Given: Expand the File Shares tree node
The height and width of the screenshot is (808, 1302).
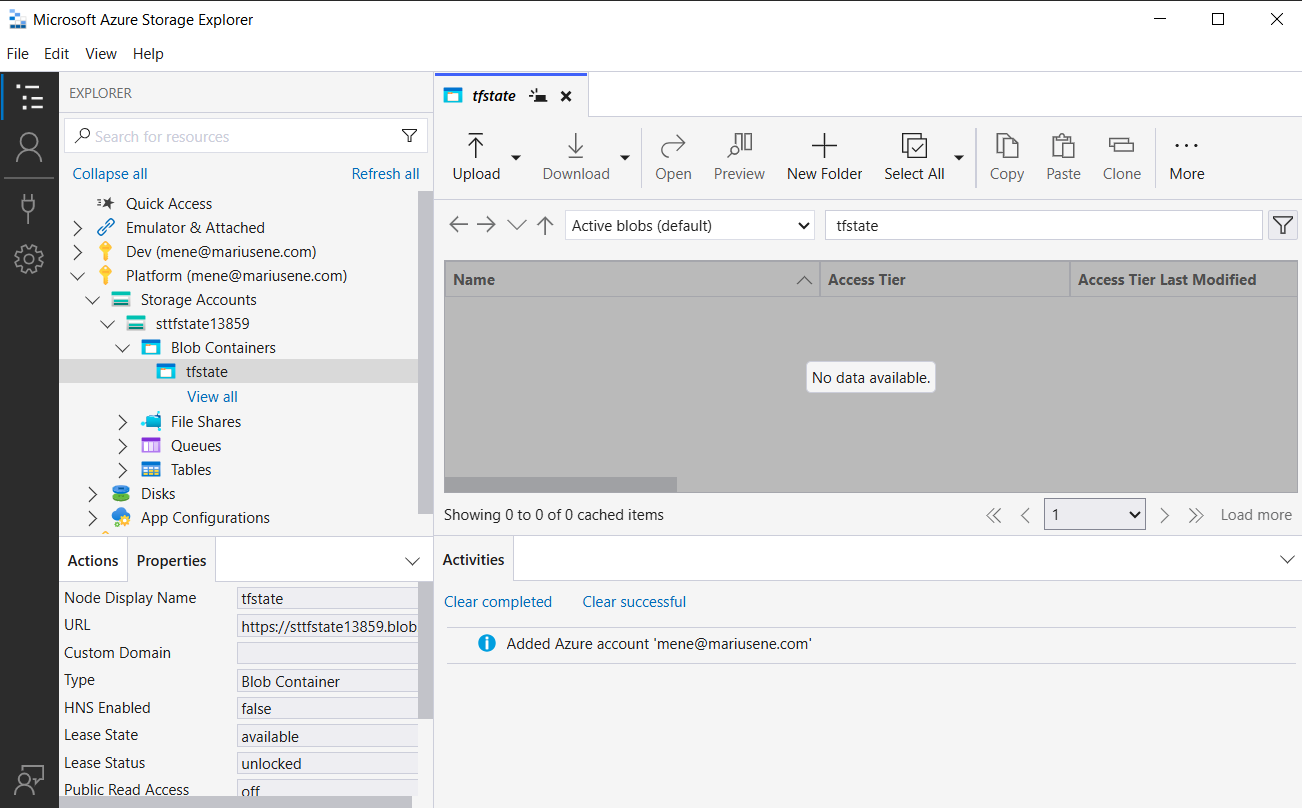Looking at the screenshot, I should coord(123,422).
